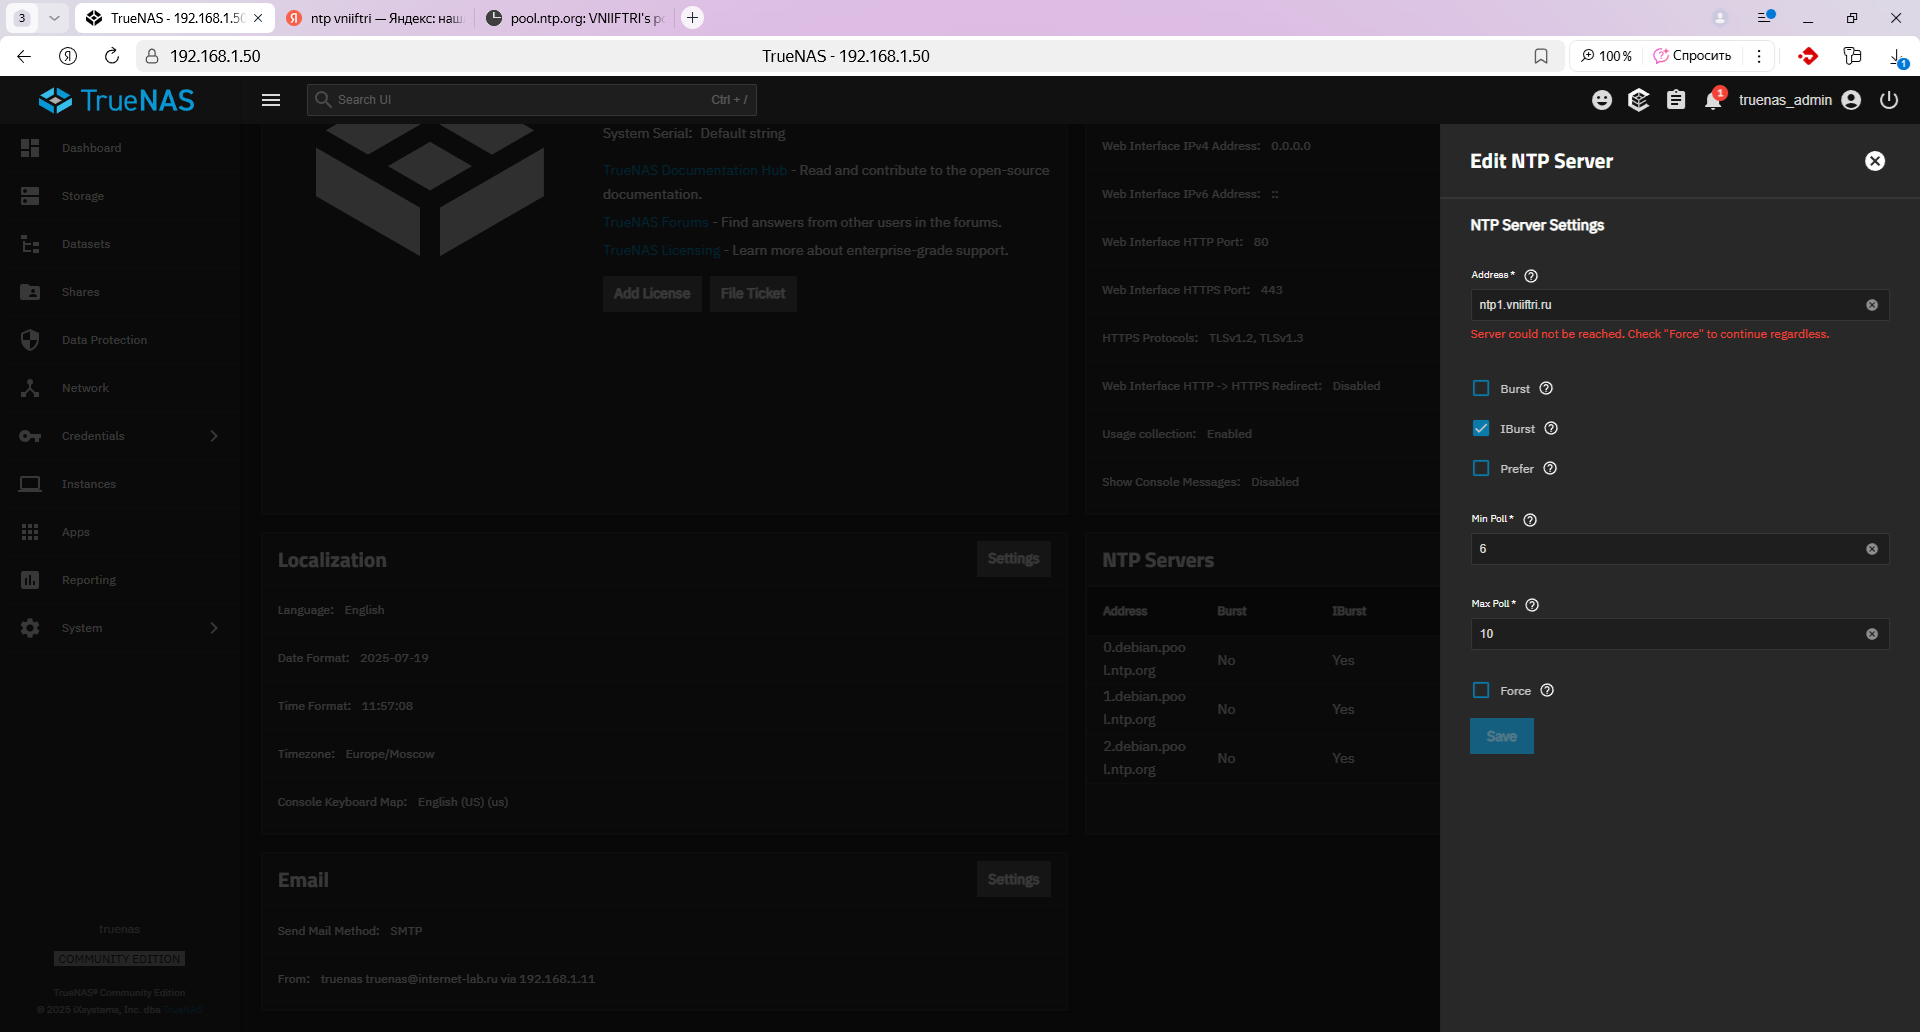Open the Shares sidebar icon
Screen dimensions: 1920x1032
click(30, 292)
